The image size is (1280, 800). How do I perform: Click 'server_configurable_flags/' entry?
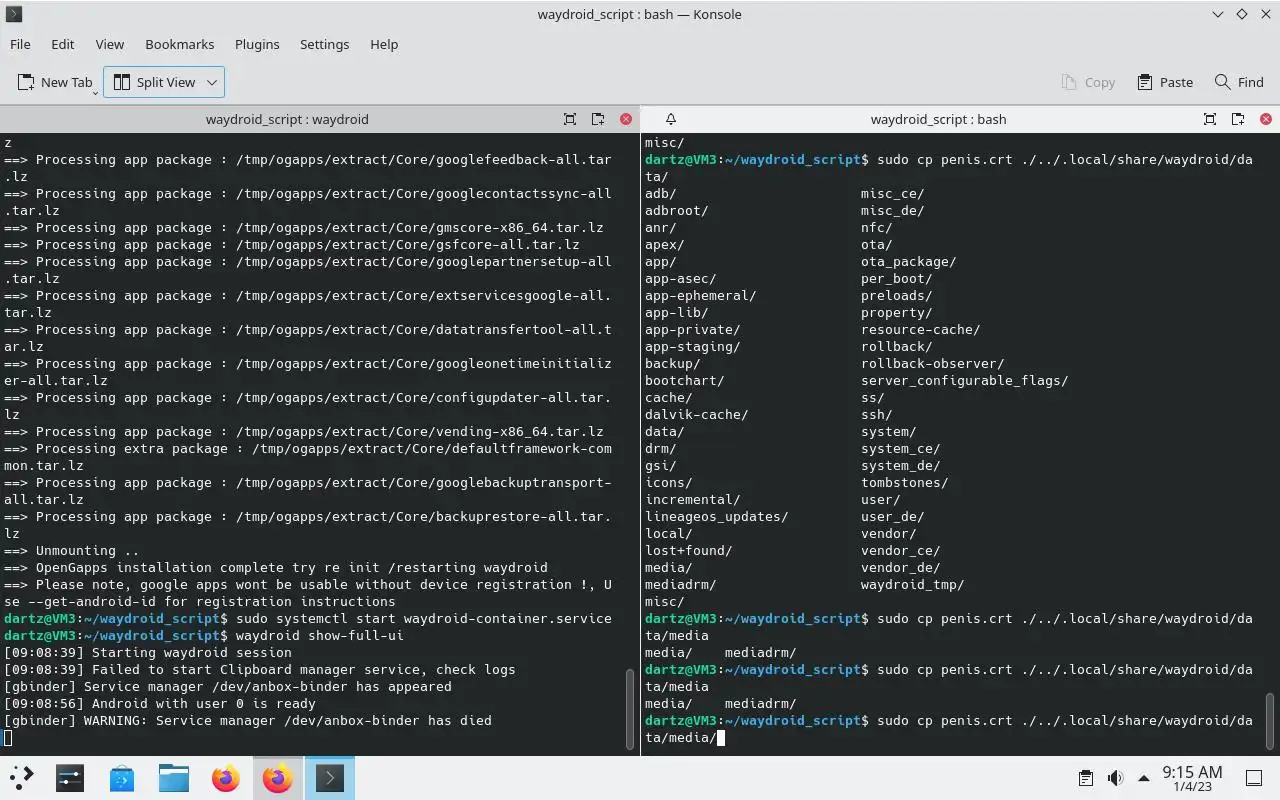(964, 380)
